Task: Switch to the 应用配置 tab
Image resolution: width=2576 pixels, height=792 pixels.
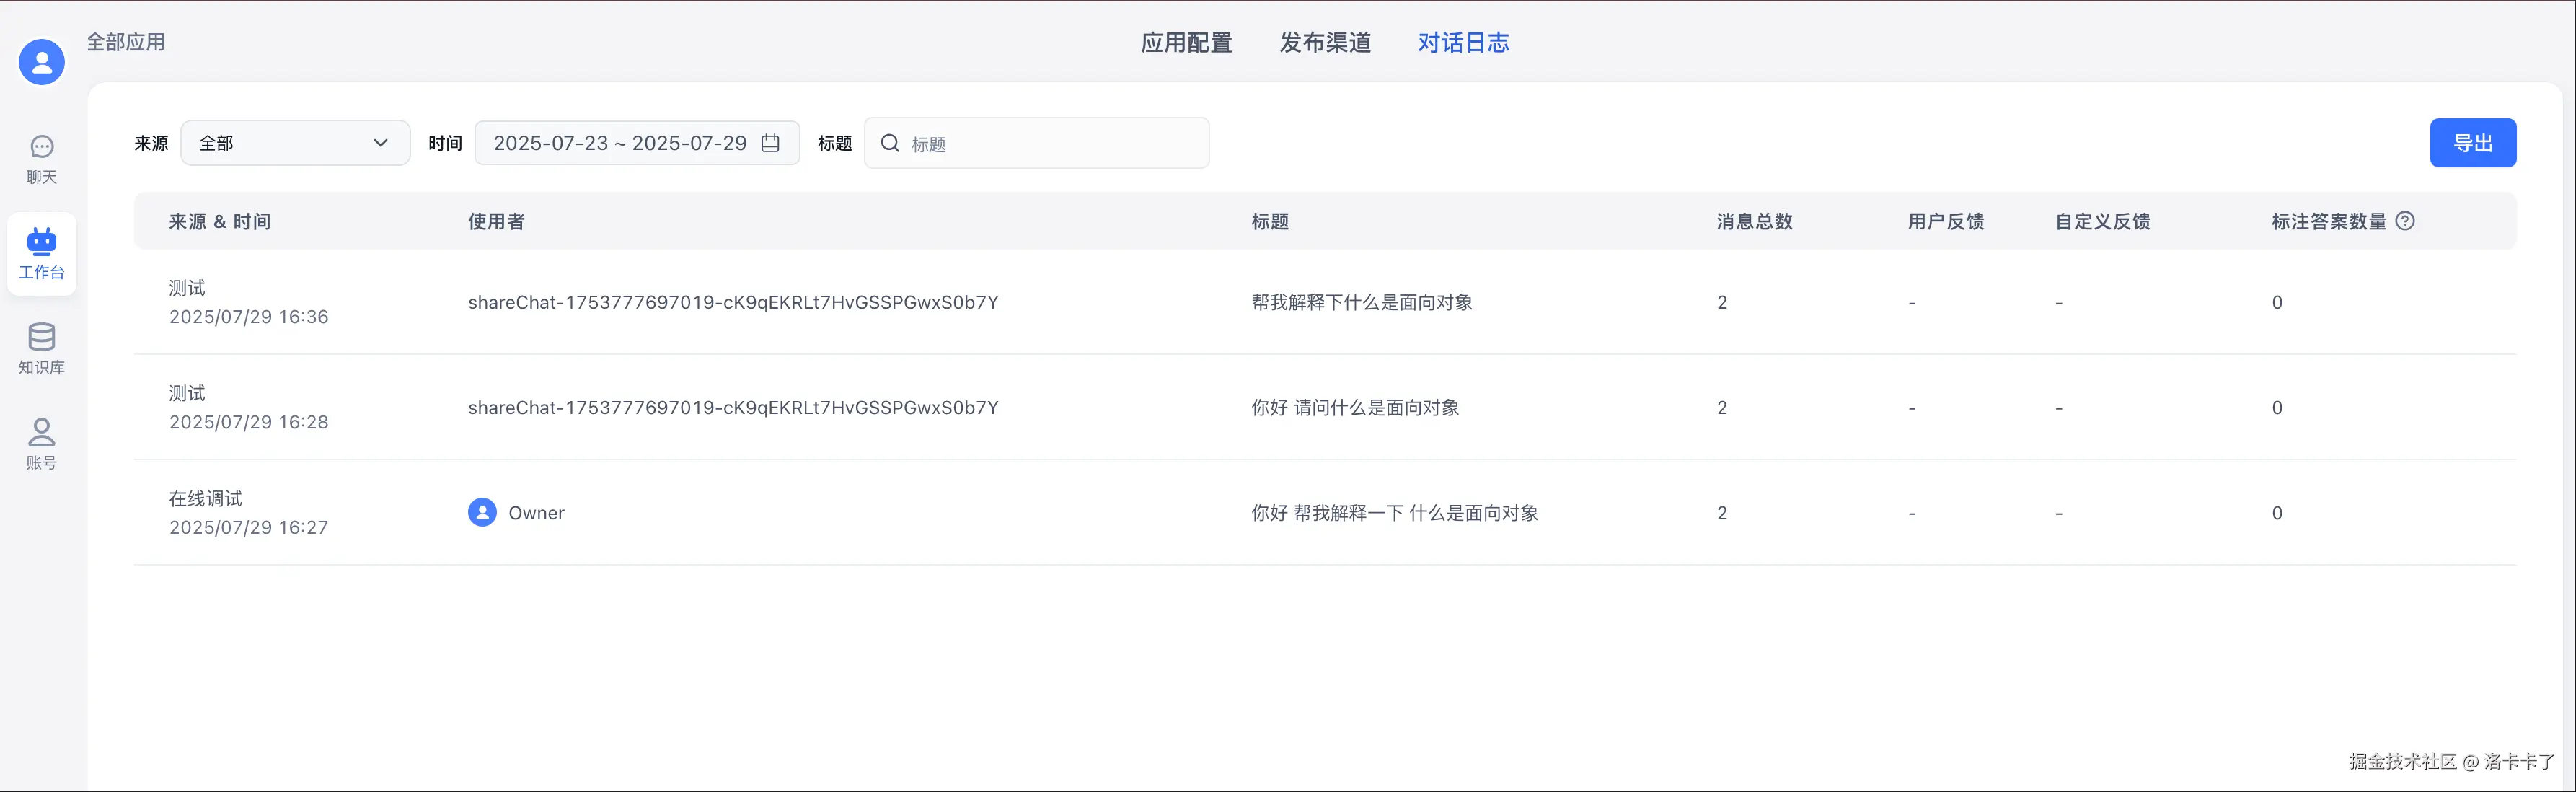Action: pyautogui.click(x=1186, y=42)
